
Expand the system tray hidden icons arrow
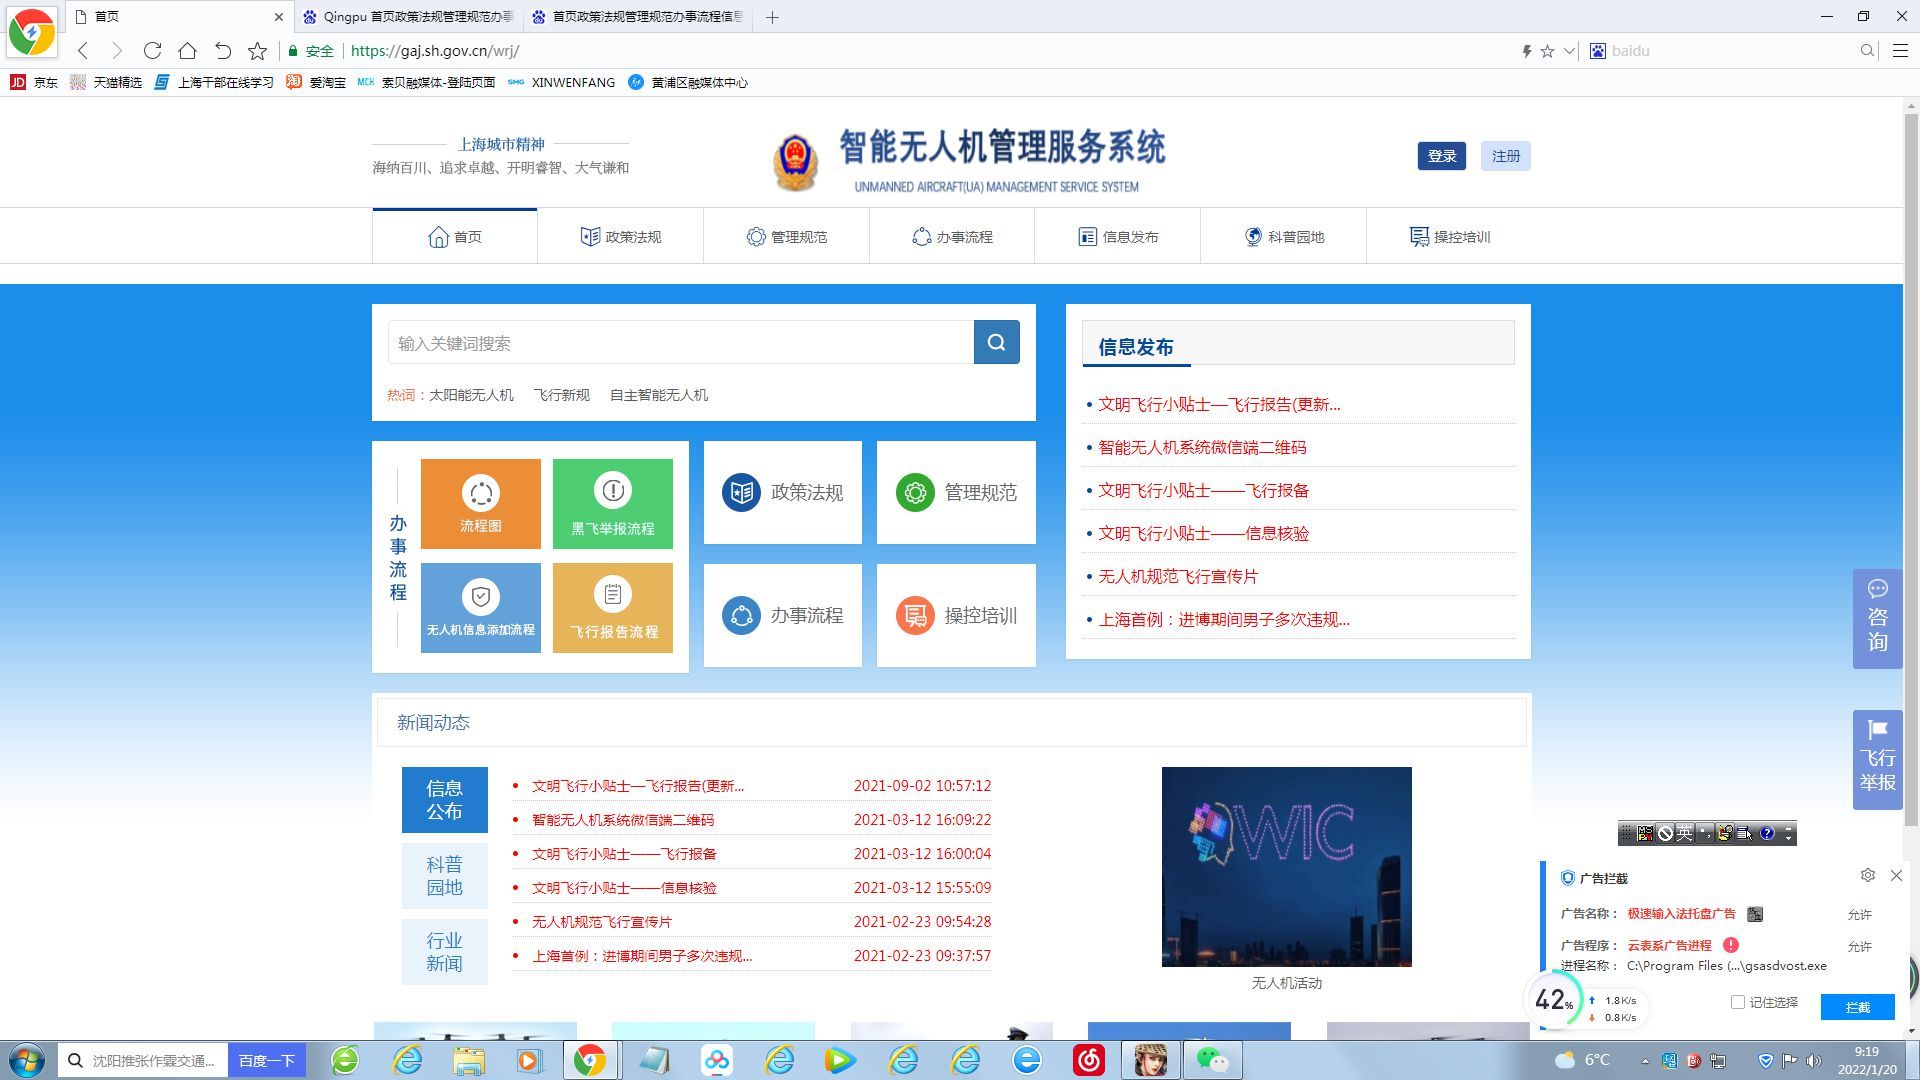1645,1061
